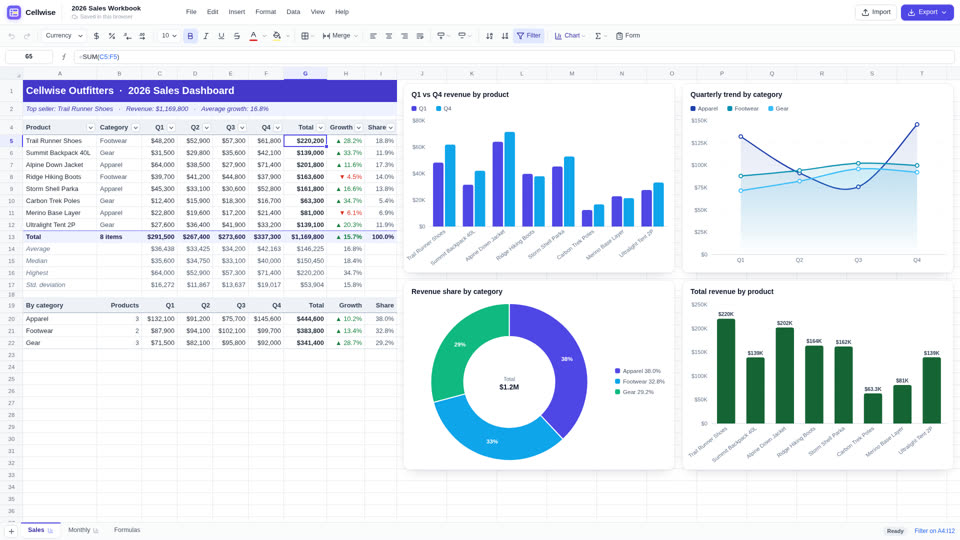Open Growth column filter arrow
This screenshot has width=960, height=540.
358,128
